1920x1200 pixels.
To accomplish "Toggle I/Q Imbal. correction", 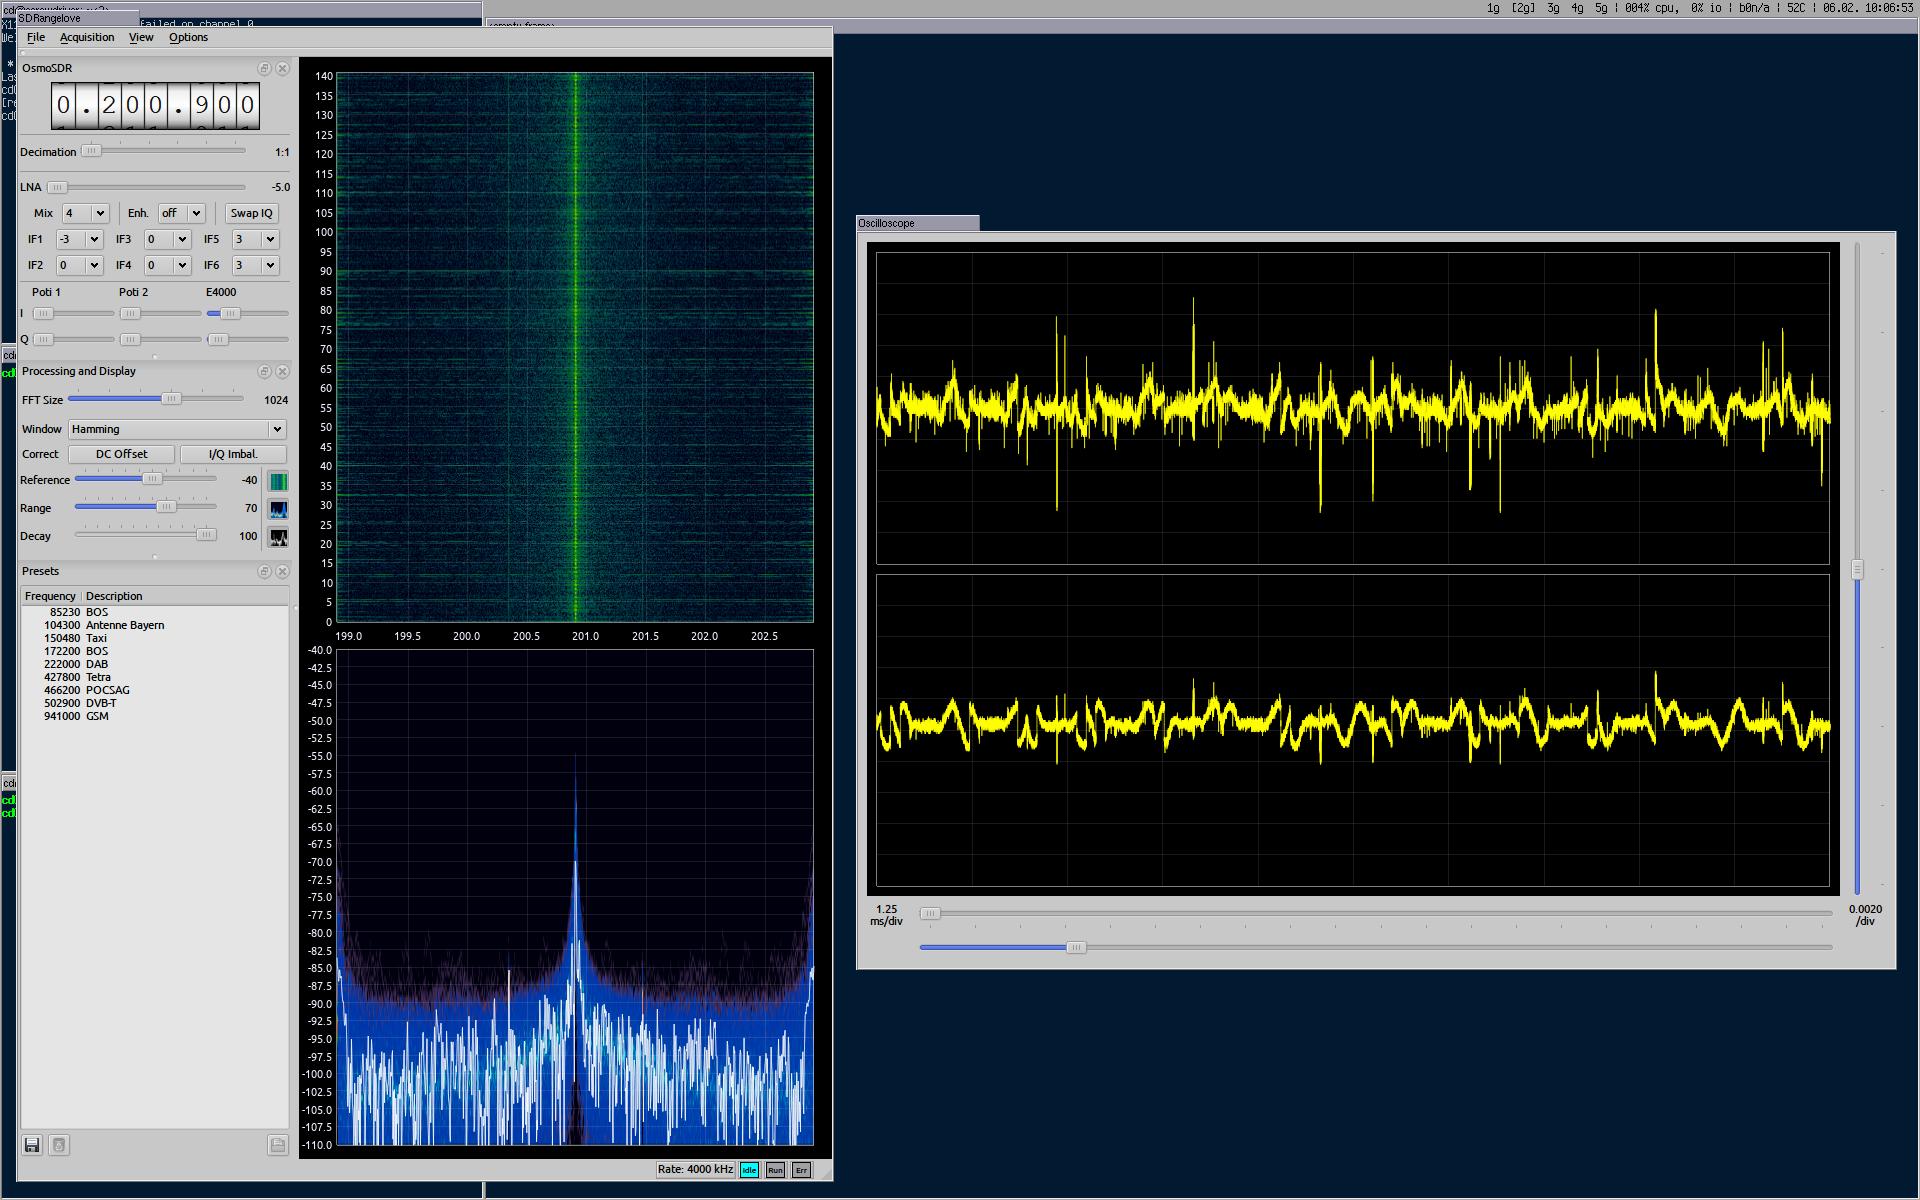I will coord(233,454).
